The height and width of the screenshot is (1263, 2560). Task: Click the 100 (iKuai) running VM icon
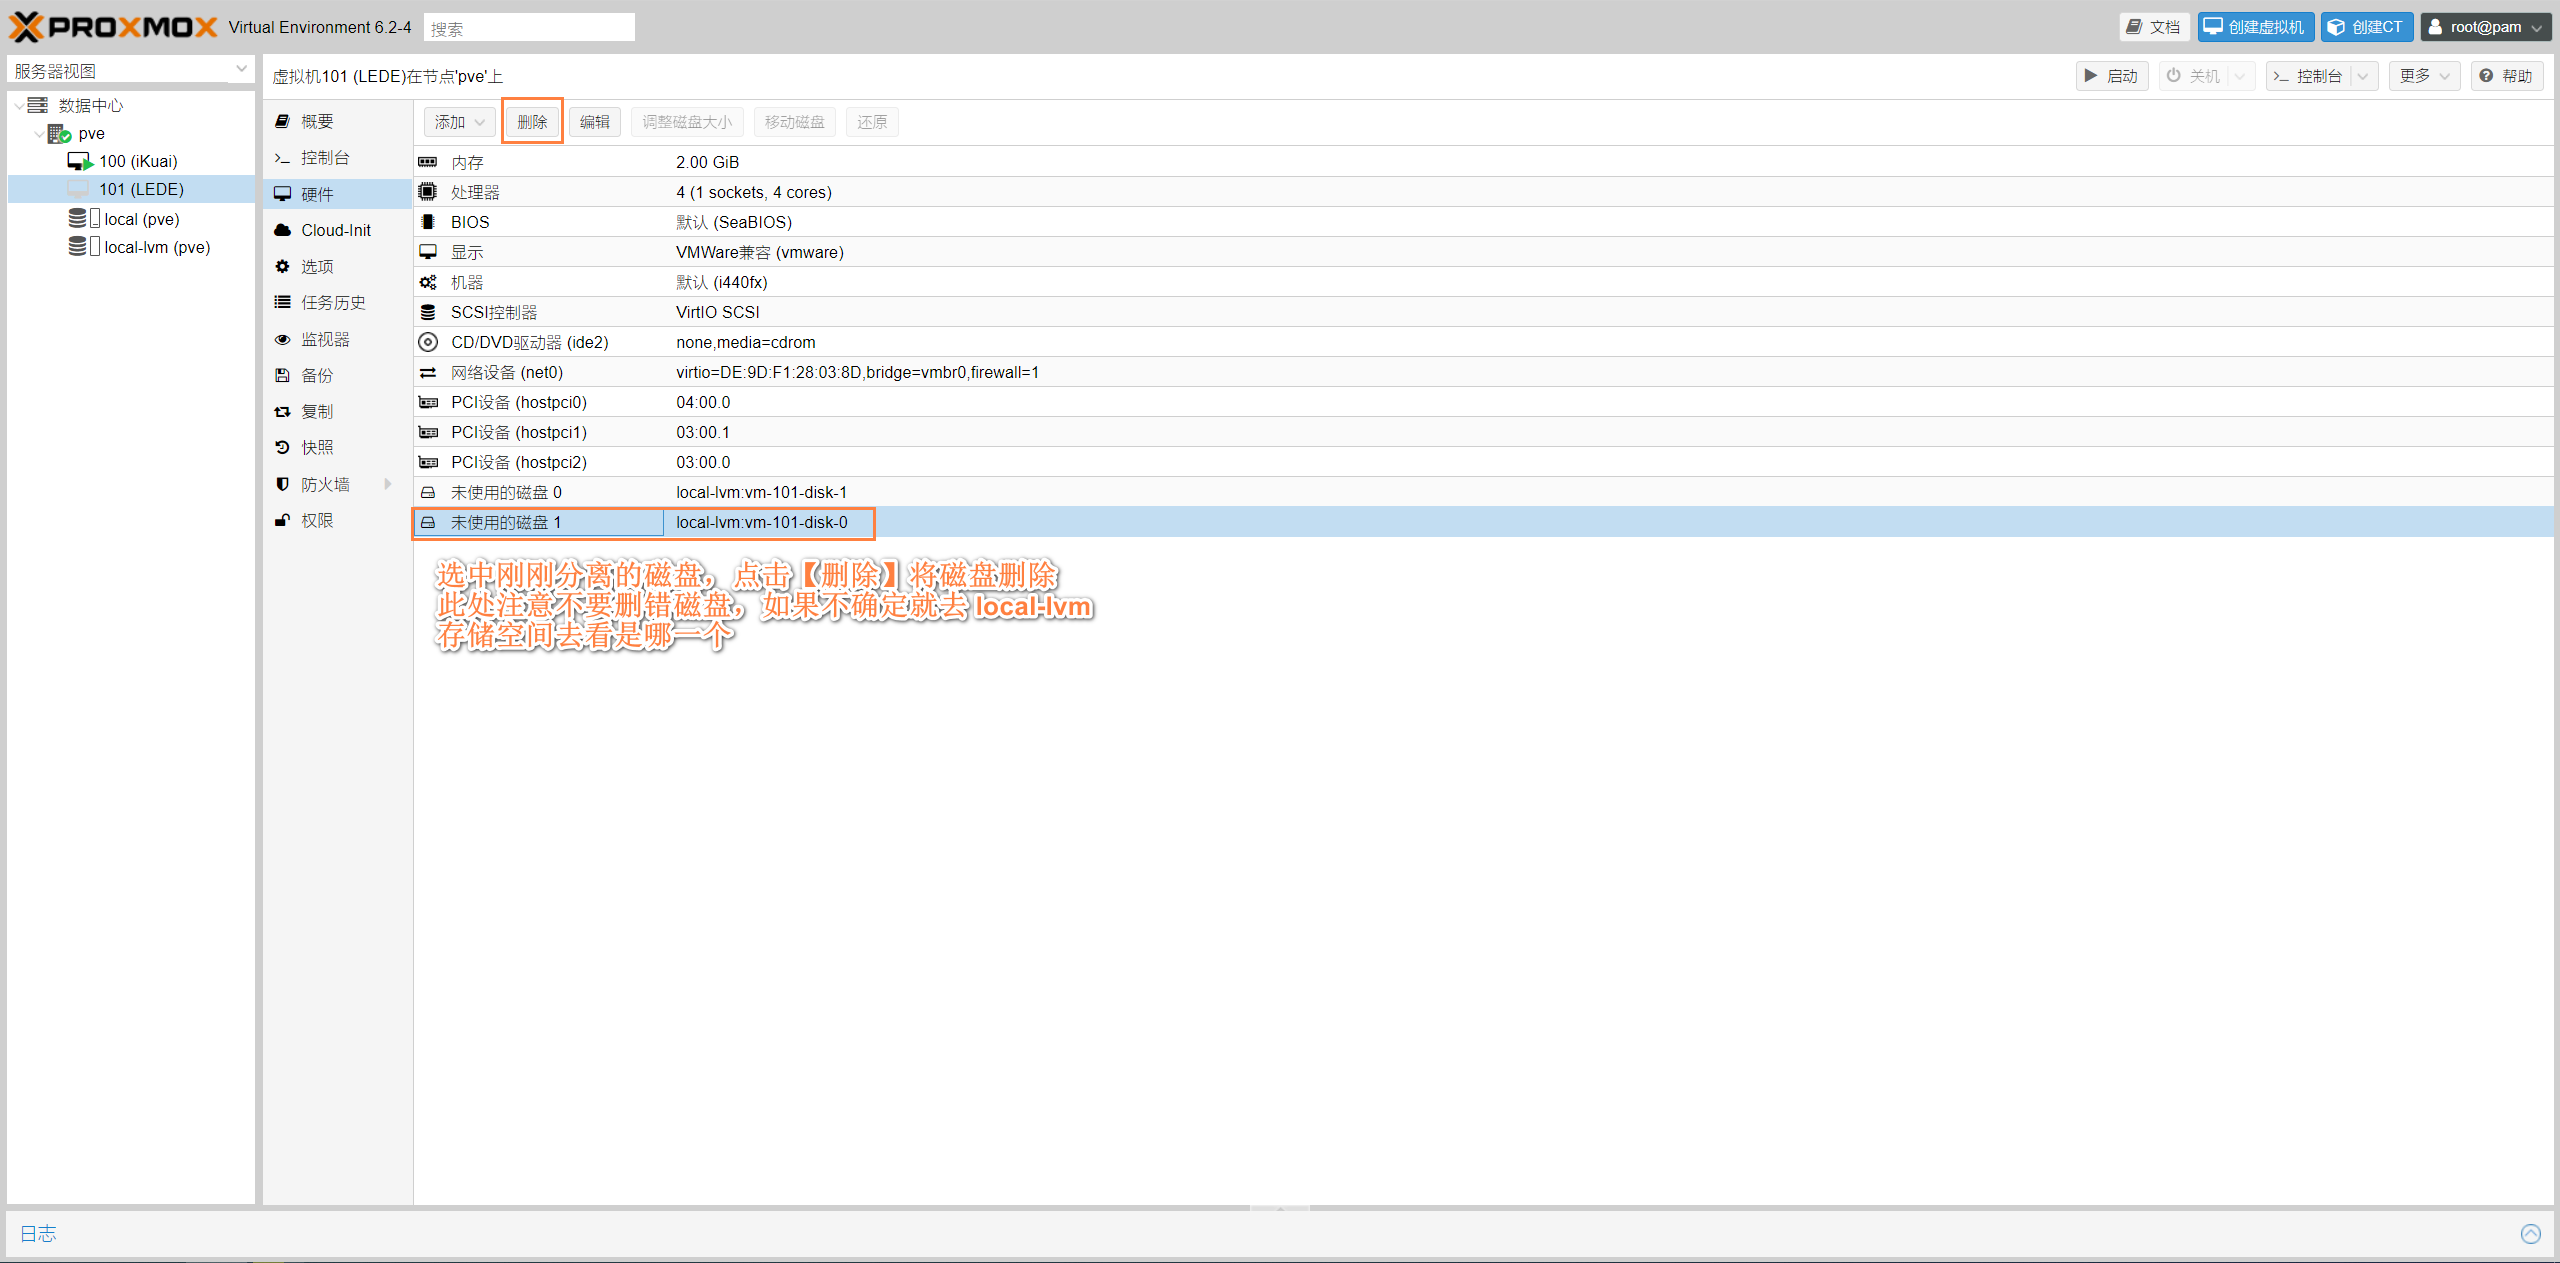click(80, 161)
